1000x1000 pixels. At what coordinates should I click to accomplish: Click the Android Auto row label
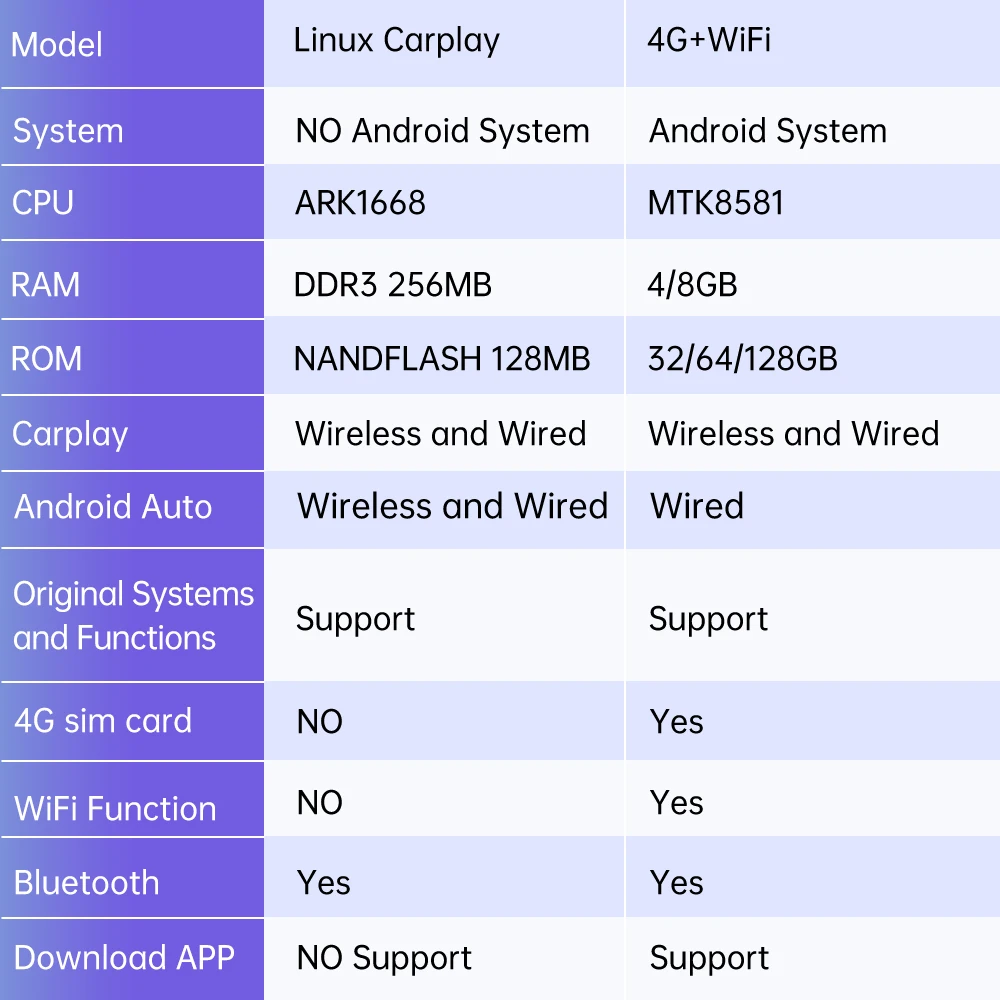113,507
